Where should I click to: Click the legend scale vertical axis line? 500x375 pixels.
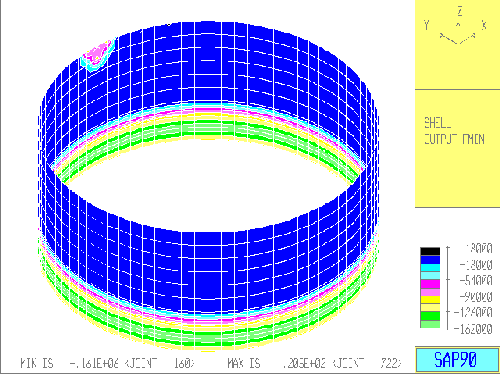tap(448, 288)
